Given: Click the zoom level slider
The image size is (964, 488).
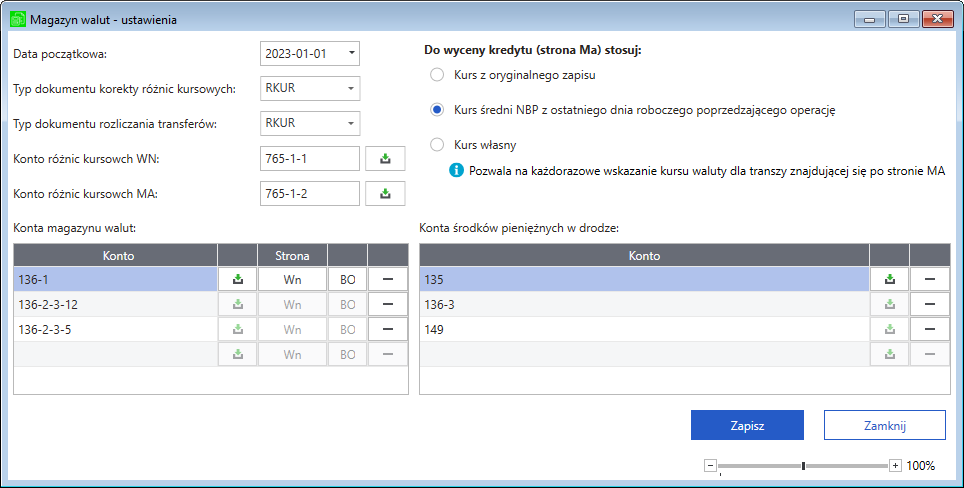Looking at the screenshot, I should (803, 465).
